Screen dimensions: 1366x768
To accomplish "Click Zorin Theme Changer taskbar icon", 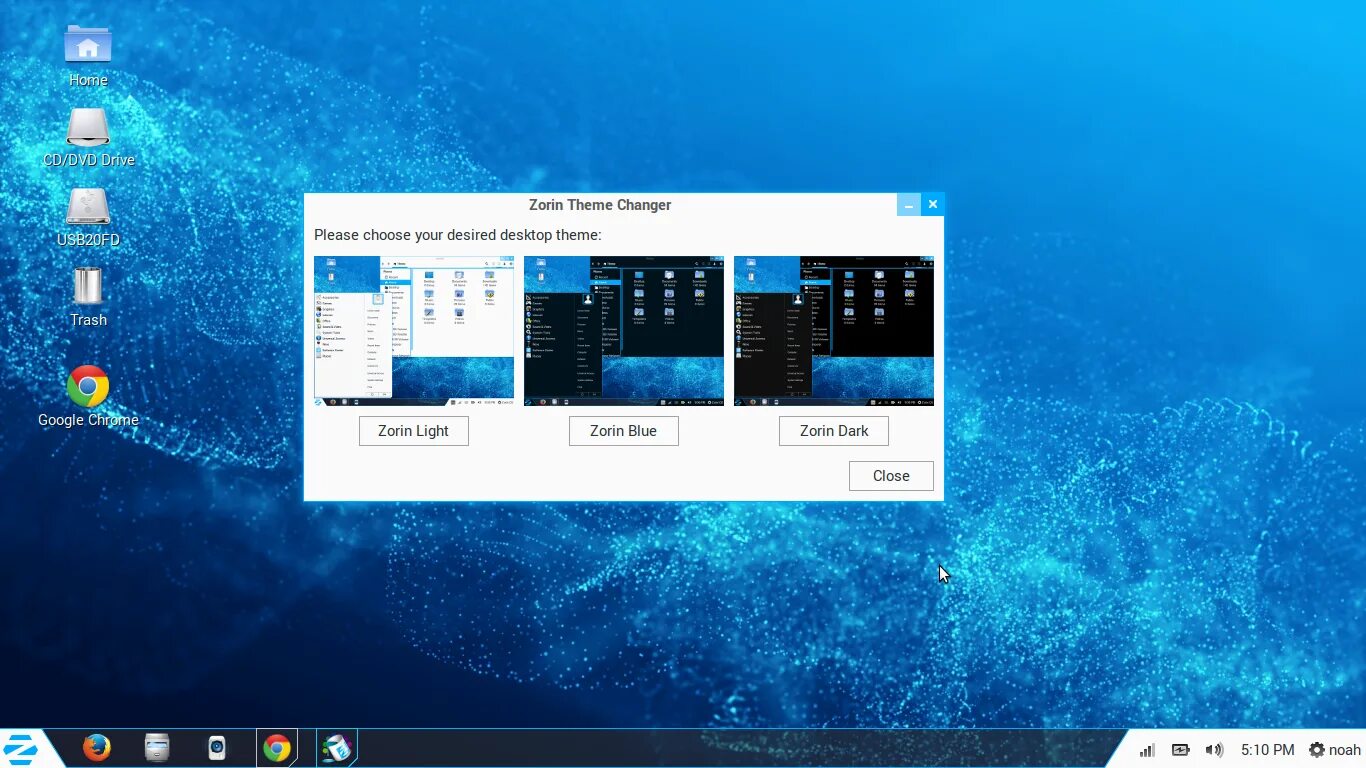I will (x=337, y=748).
